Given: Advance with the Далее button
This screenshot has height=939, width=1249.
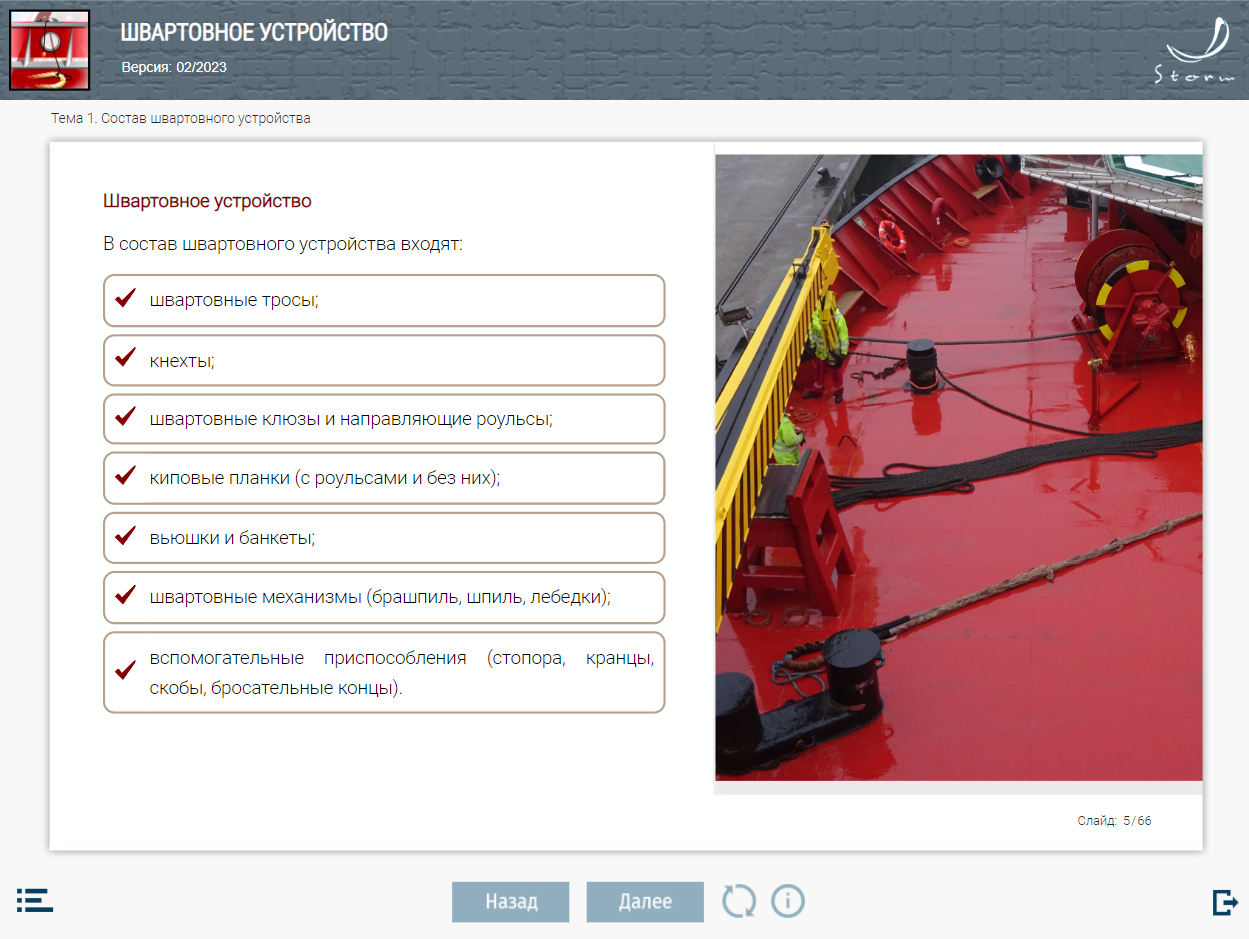Looking at the screenshot, I should click(x=645, y=902).
